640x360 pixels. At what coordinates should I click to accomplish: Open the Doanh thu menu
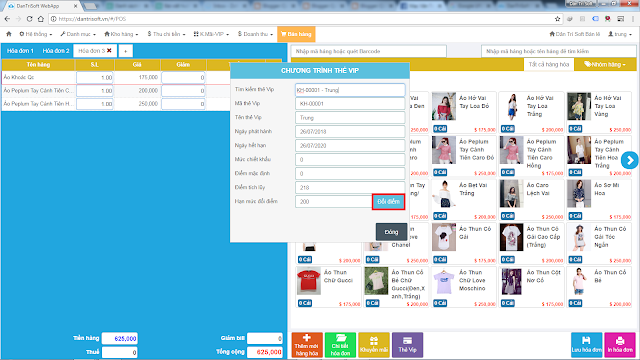[x=255, y=34]
